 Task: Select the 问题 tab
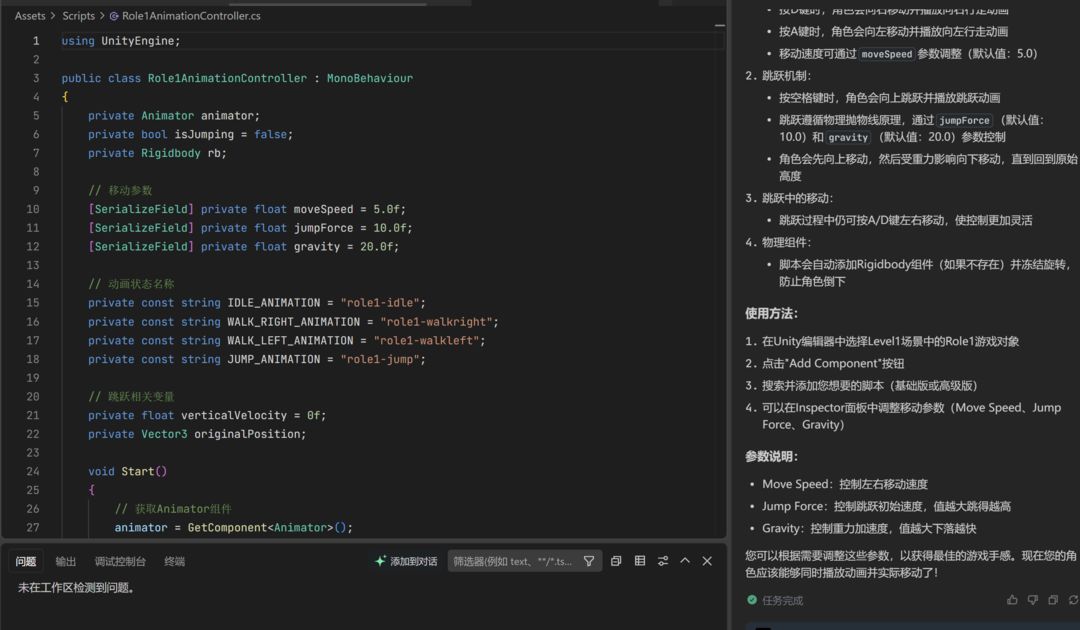(x=26, y=562)
